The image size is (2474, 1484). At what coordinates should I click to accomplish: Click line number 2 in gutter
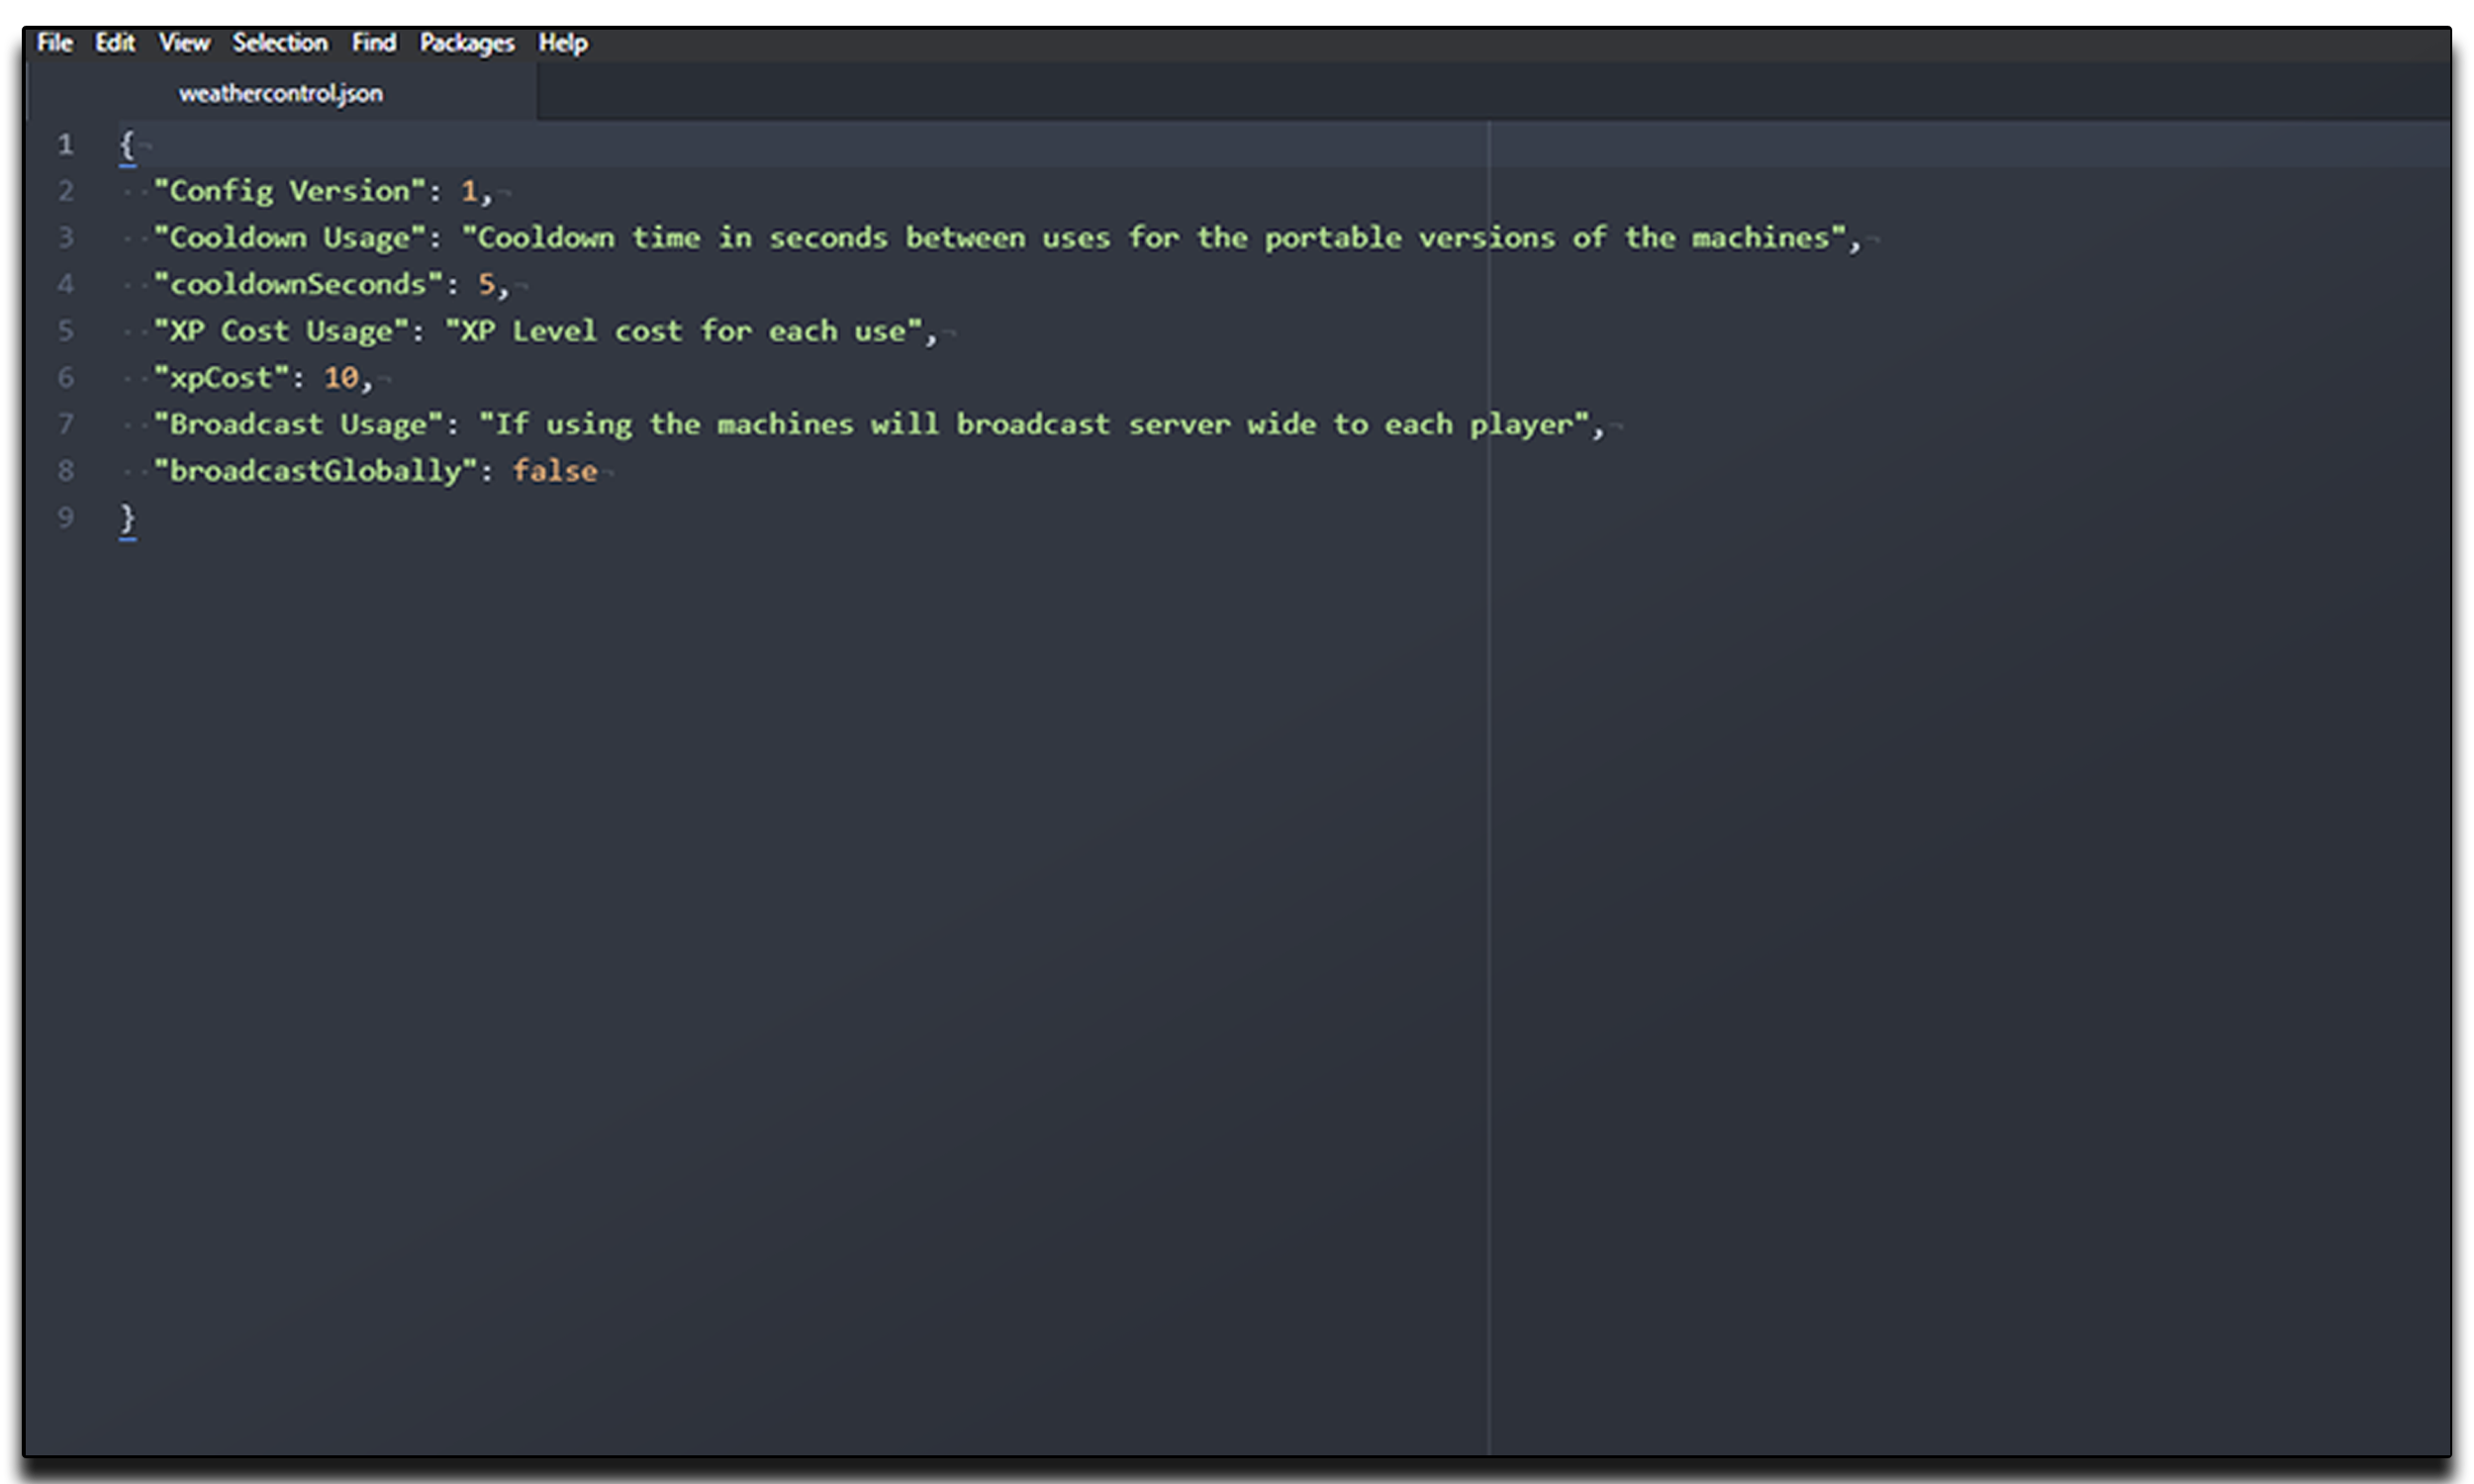point(66,191)
